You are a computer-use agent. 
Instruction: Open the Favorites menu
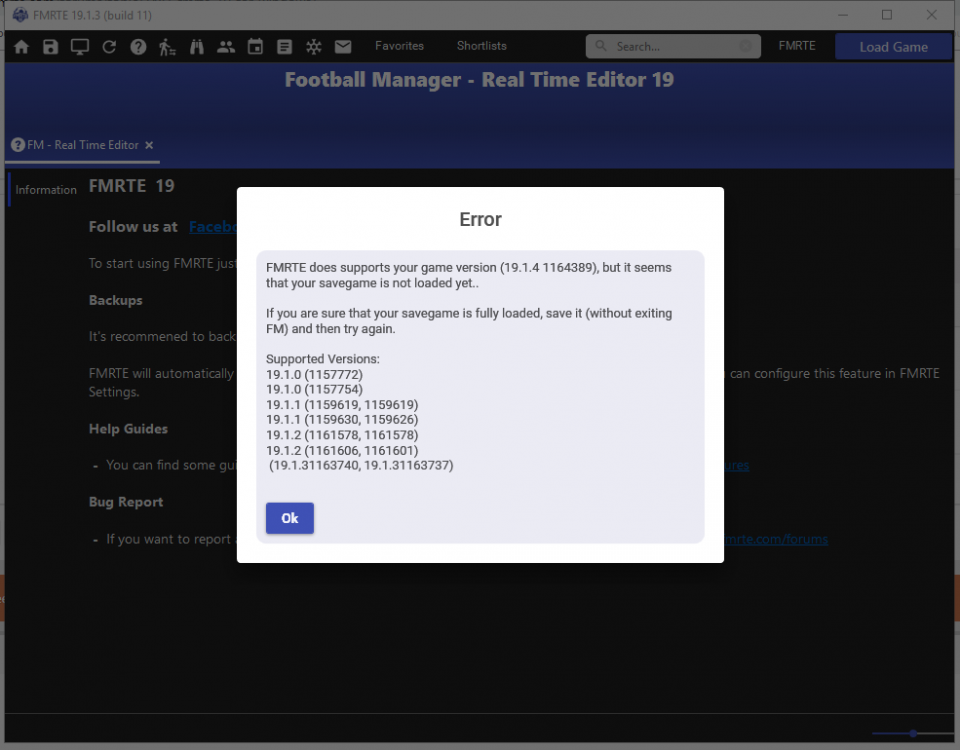[399, 46]
